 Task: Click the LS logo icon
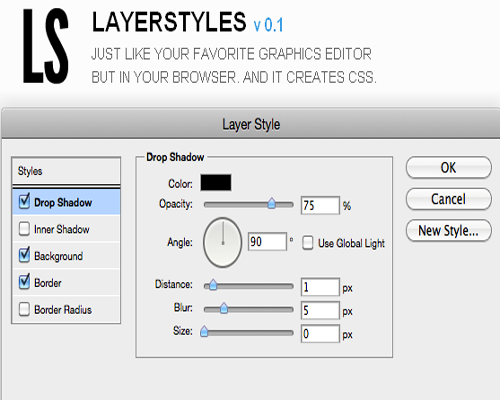pyautogui.click(x=46, y=46)
